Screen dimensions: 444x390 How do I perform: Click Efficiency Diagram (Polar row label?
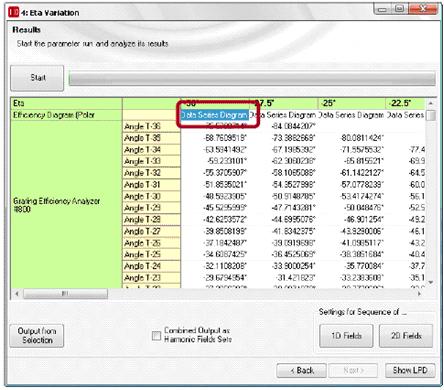click(66, 115)
